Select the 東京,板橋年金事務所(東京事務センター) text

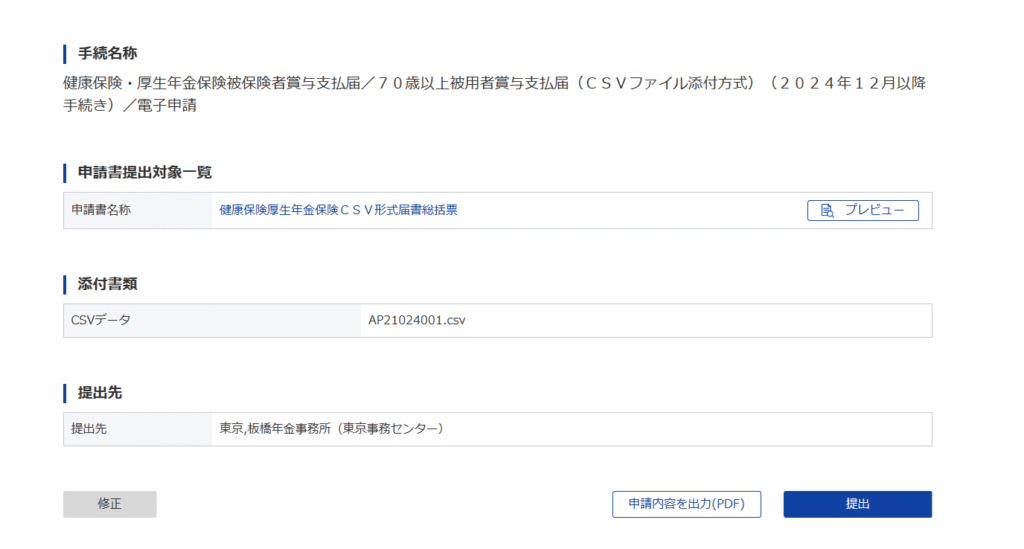332,429
